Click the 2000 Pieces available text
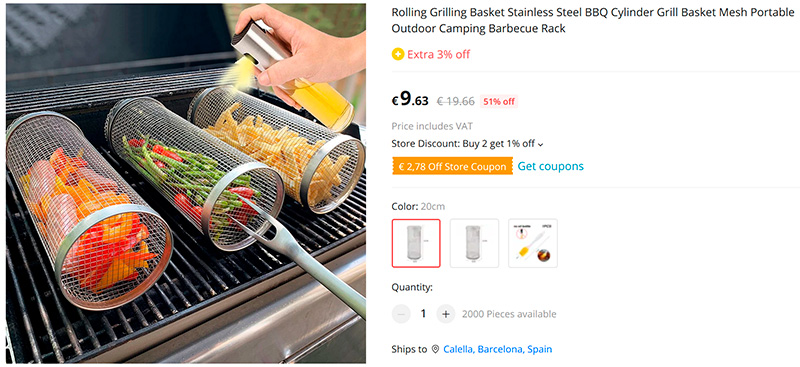 point(509,314)
